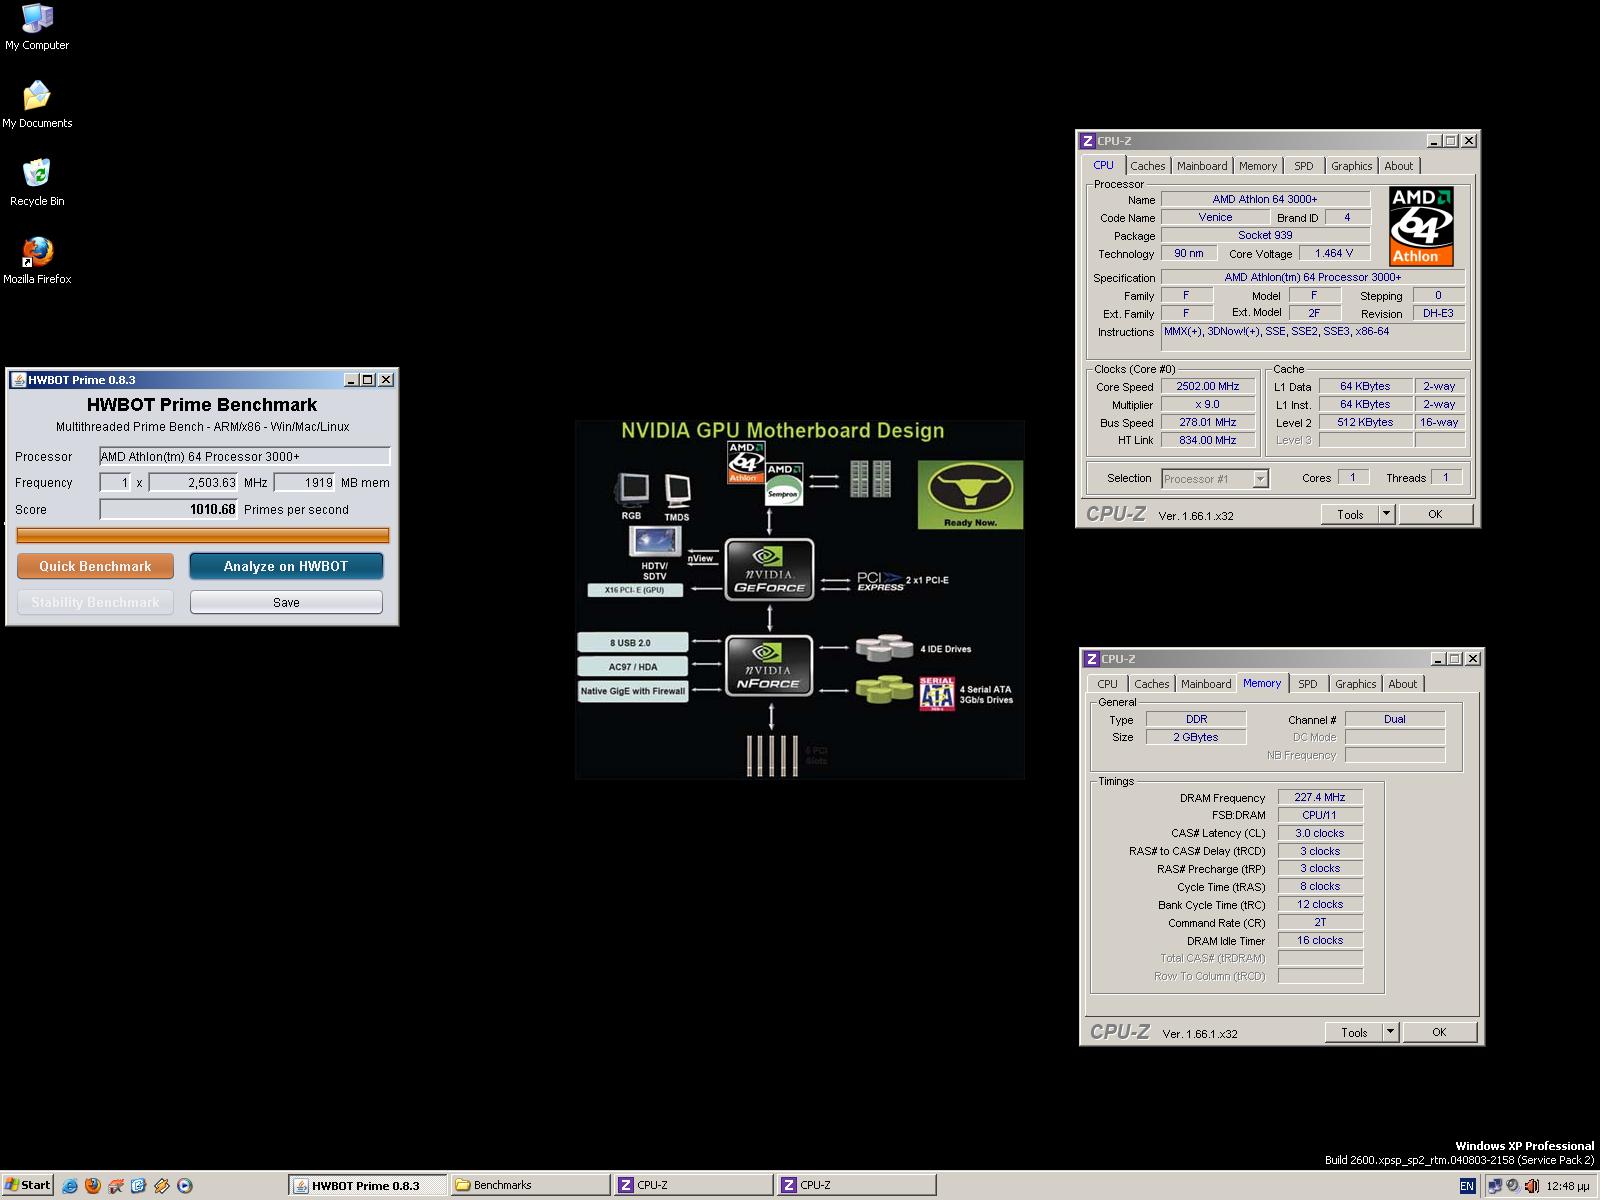1600x1200 pixels.
Task: Click Save in HWBOT Prime
Action: pyautogui.click(x=286, y=602)
